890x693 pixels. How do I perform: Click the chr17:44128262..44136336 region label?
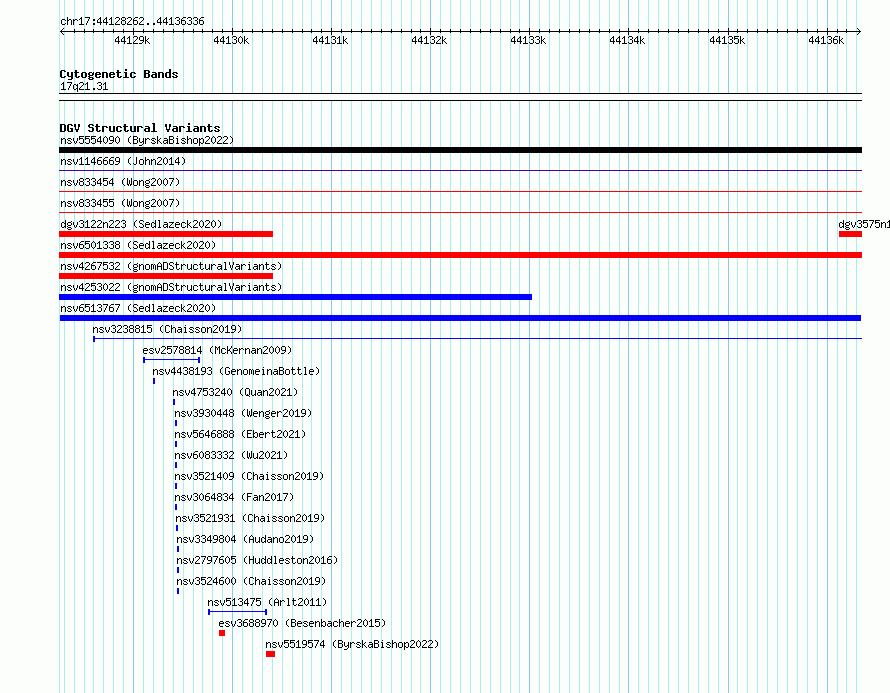[x=132, y=22]
